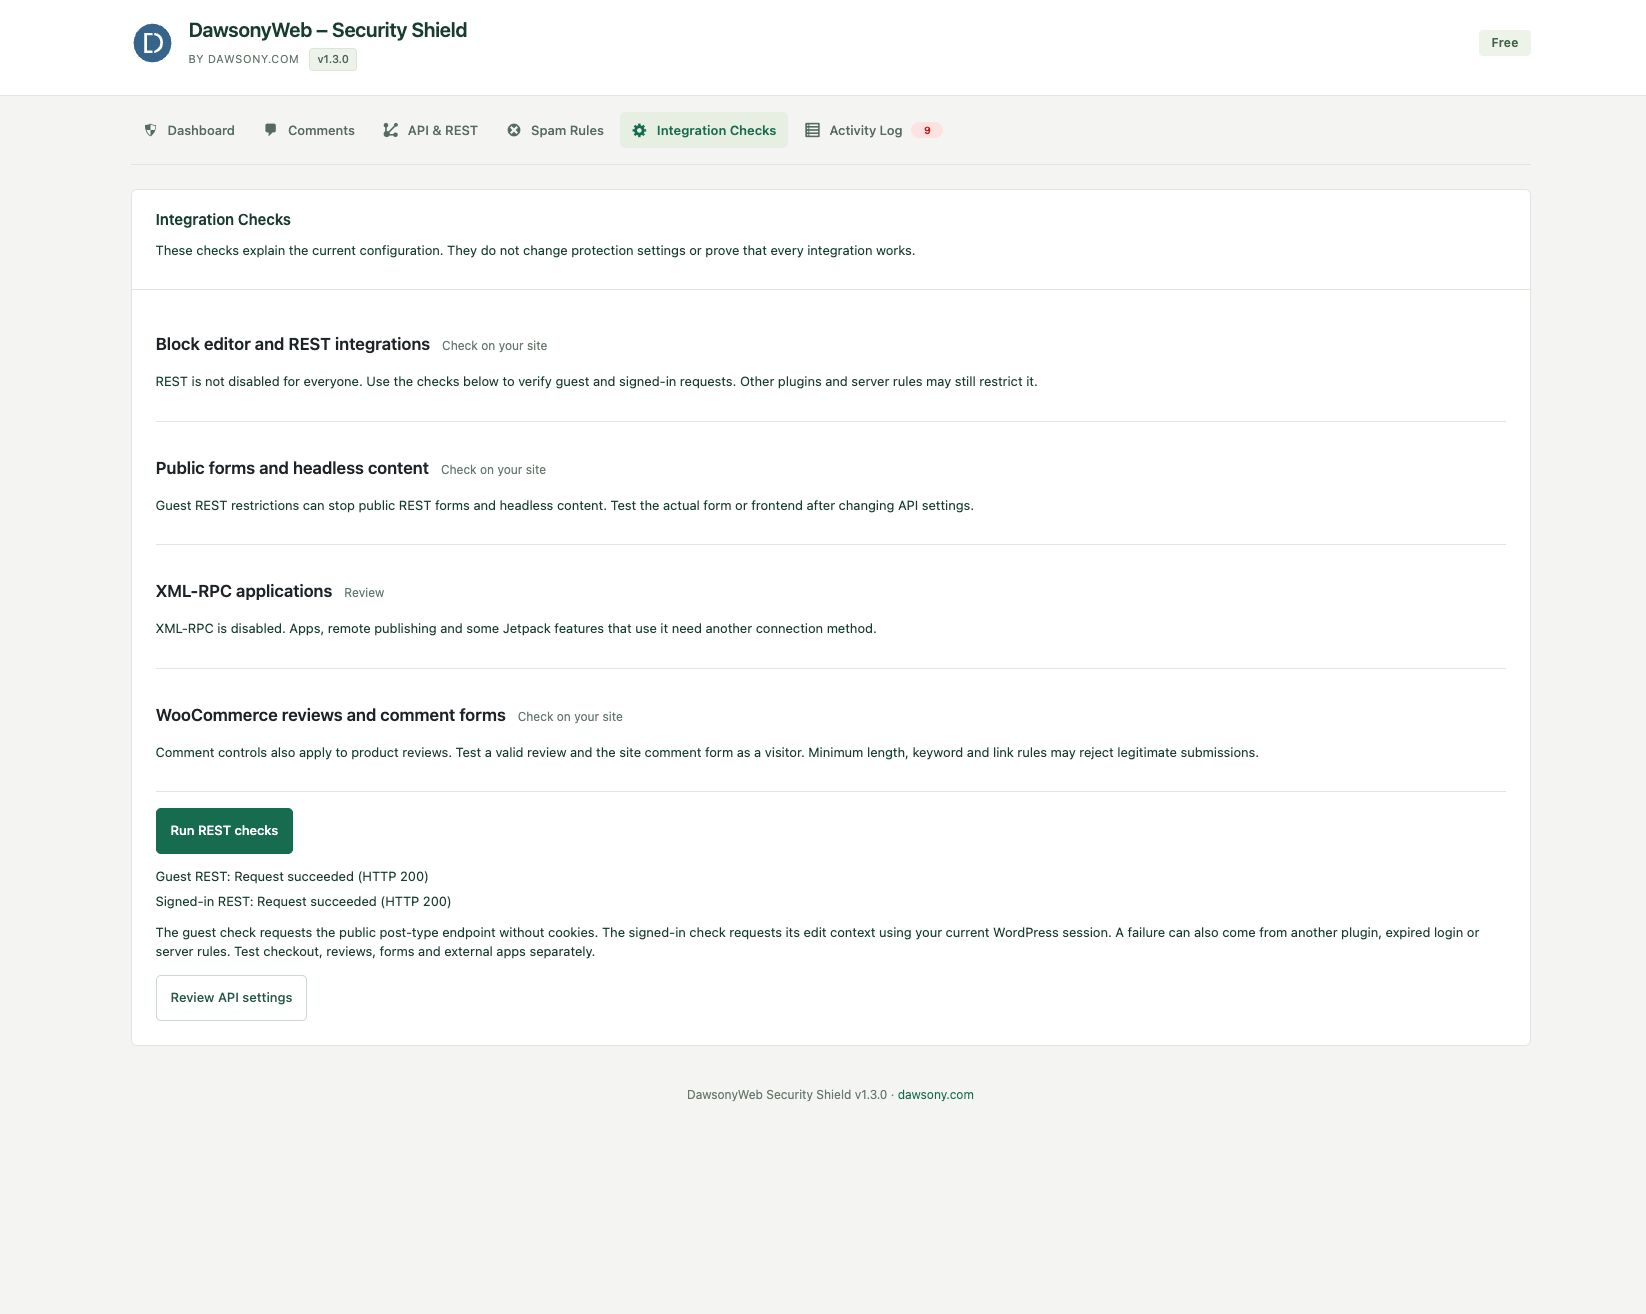Click the WooCommerce reviews and comment forms heading
Viewport: 1646px width, 1314px height.
[x=331, y=715]
